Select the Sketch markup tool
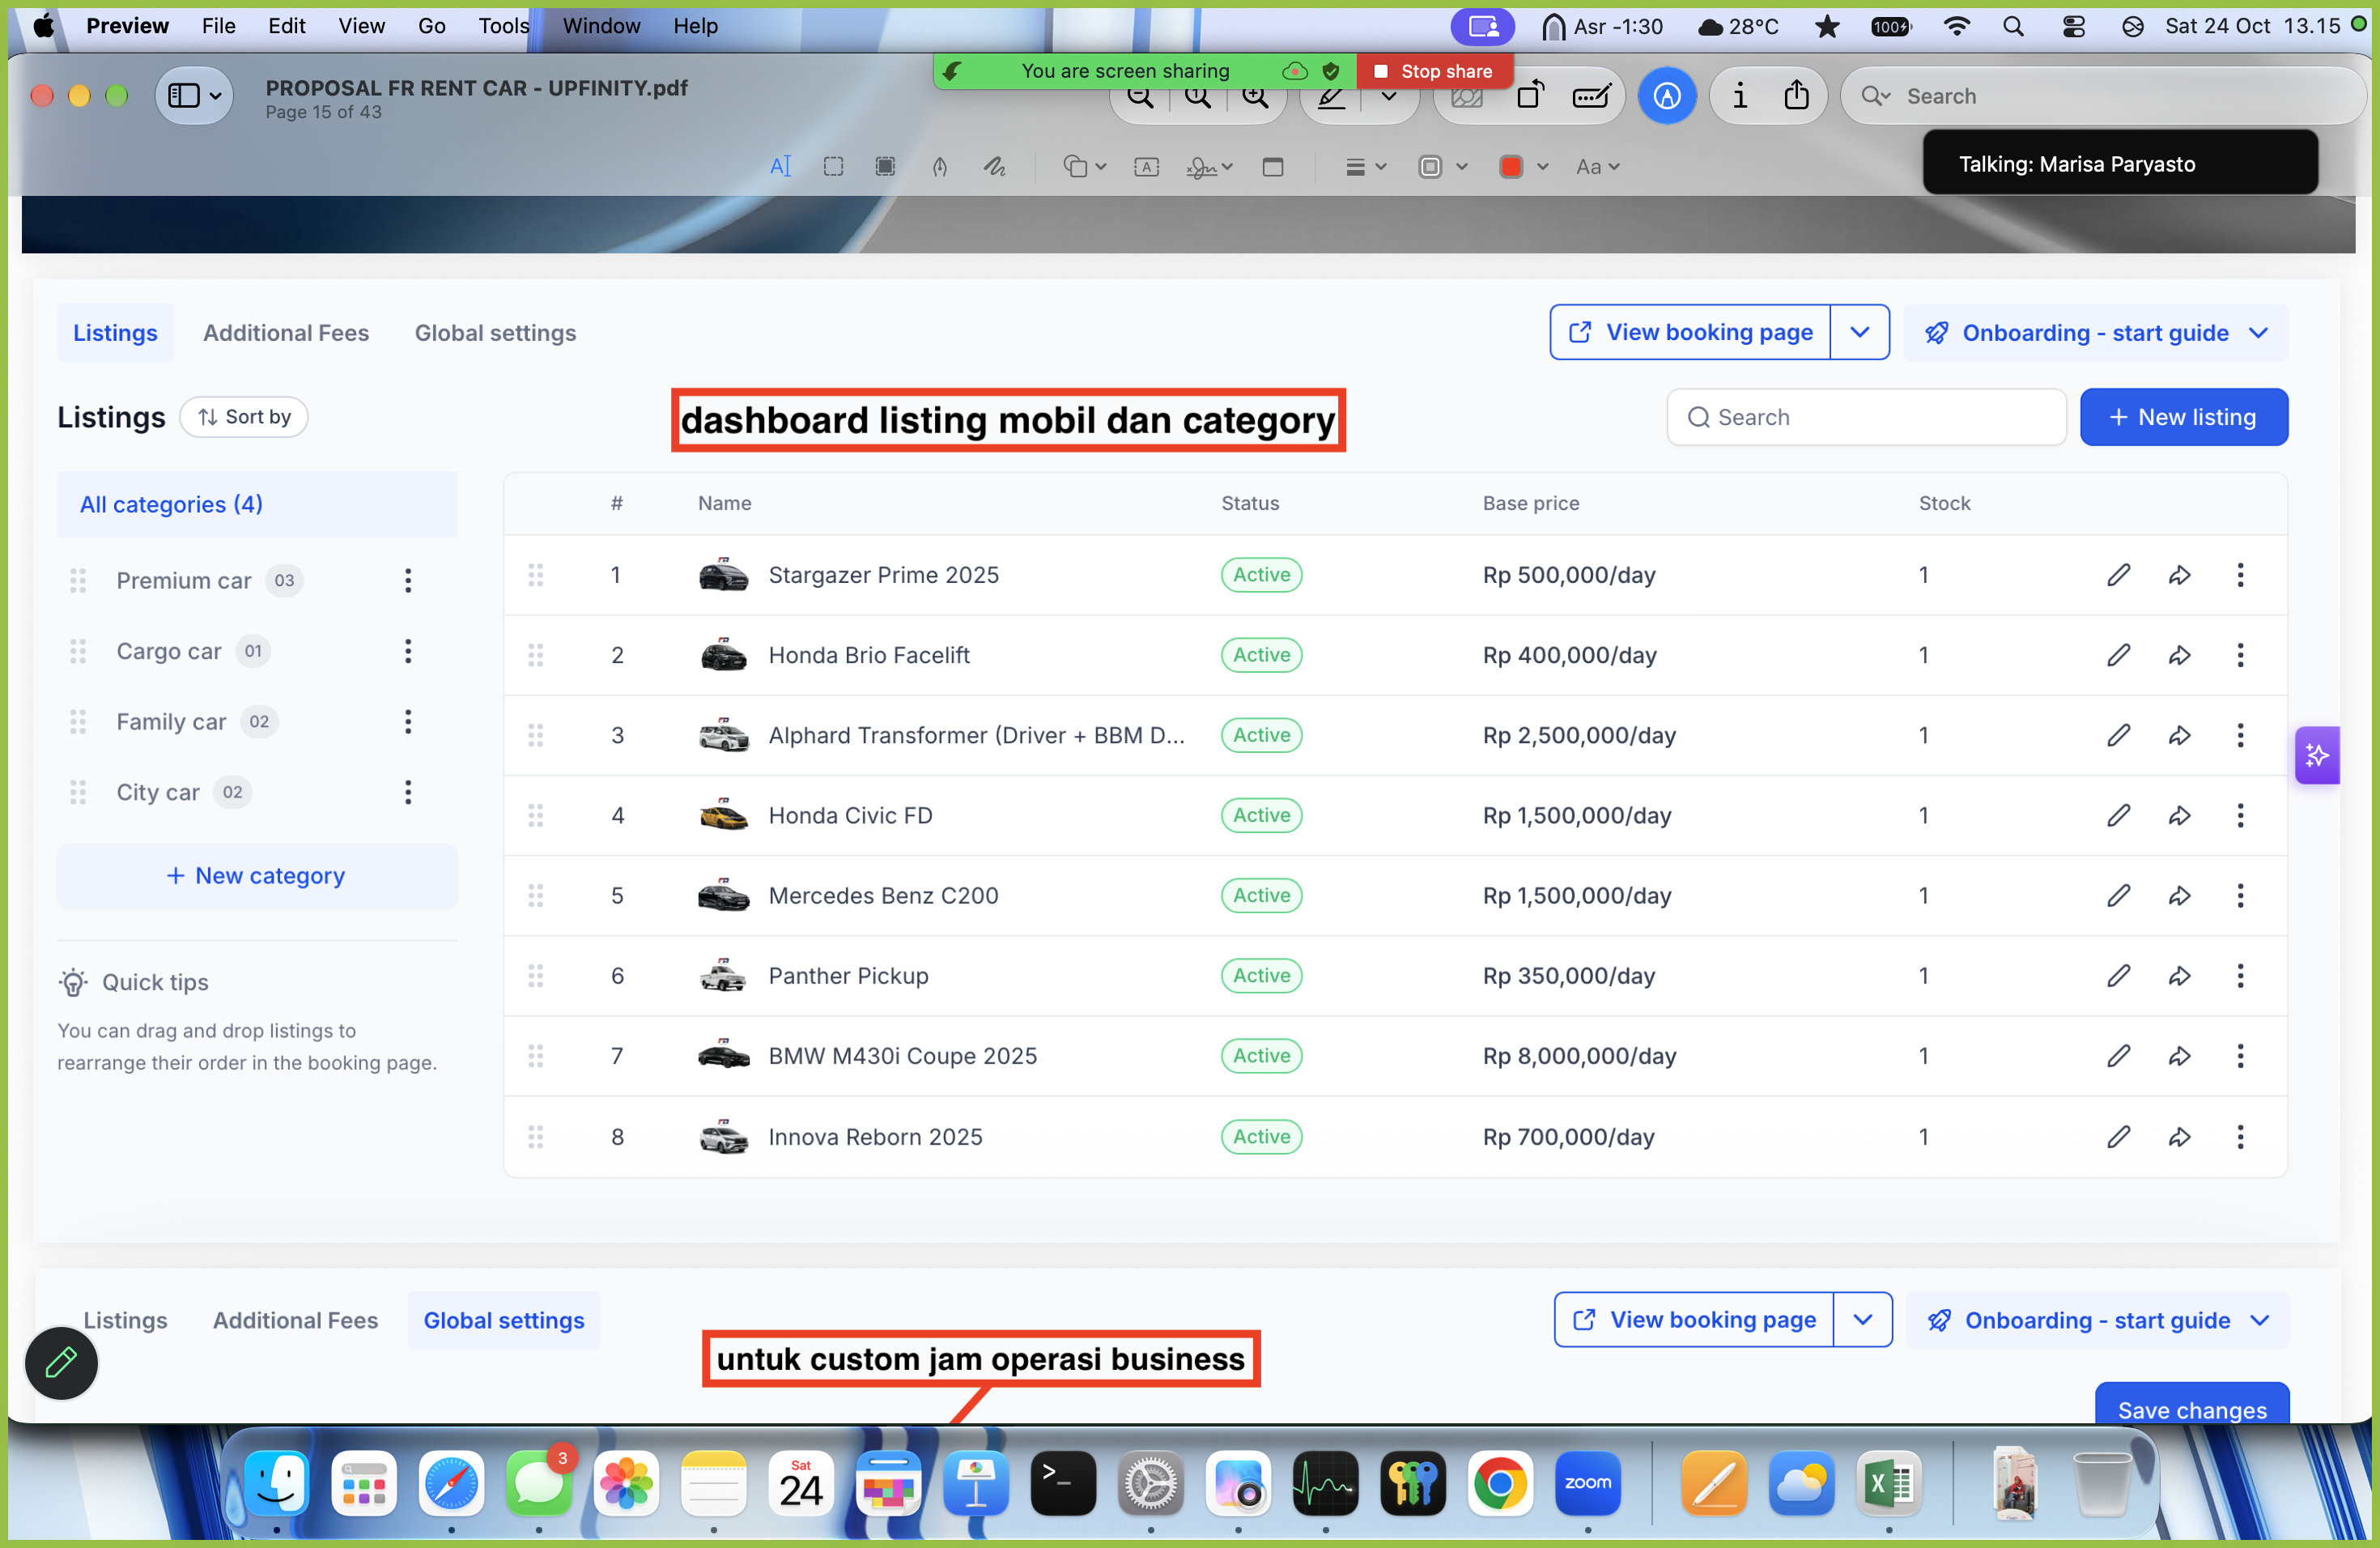The height and width of the screenshot is (1548, 2380). point(940,167)
